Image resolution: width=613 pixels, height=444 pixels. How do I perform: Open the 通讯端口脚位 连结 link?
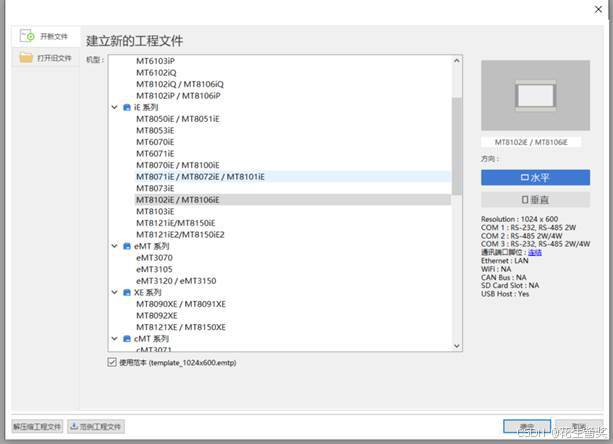535,252
